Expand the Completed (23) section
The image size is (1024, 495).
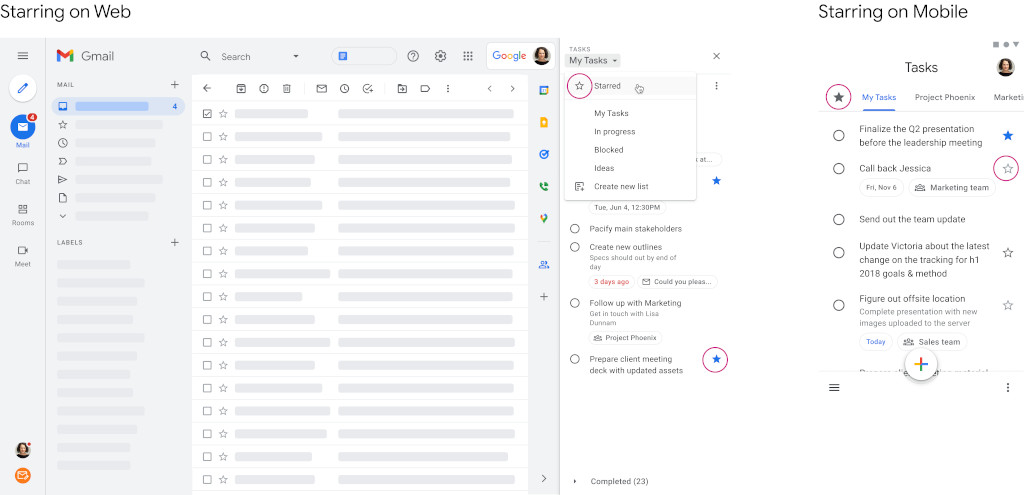575,481
